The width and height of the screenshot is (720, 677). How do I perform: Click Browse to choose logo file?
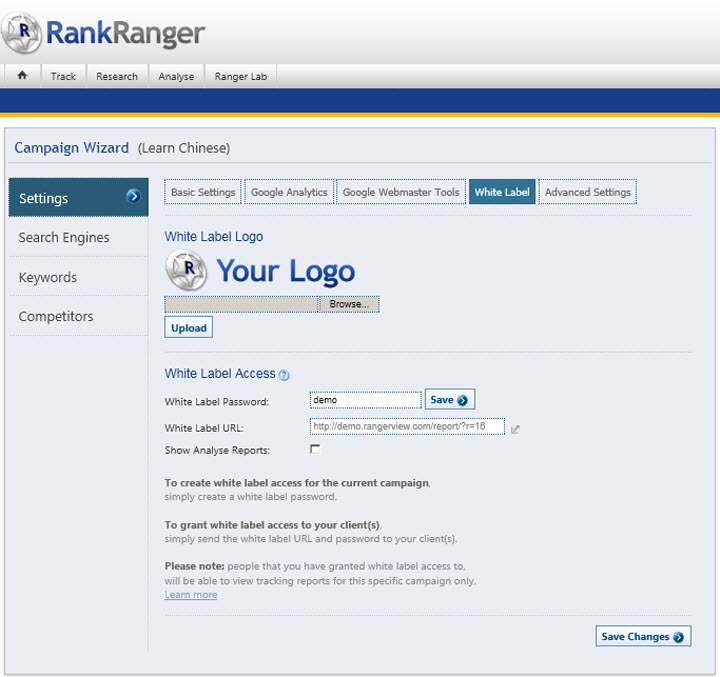pyautogui.click(x=349, y=304)
